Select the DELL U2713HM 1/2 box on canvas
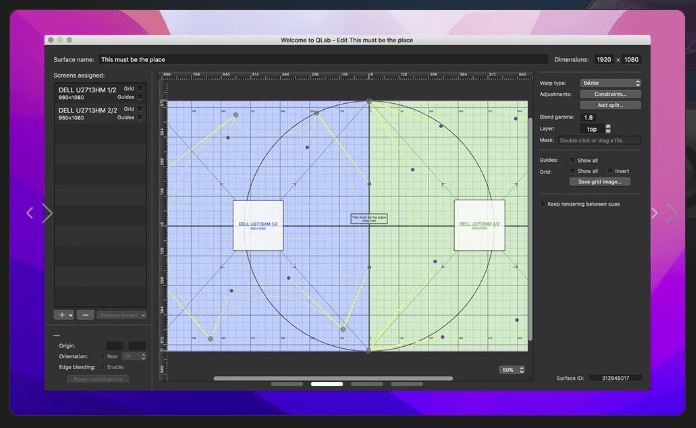Viewport: 696px width, 428px height. click(258, 226)
